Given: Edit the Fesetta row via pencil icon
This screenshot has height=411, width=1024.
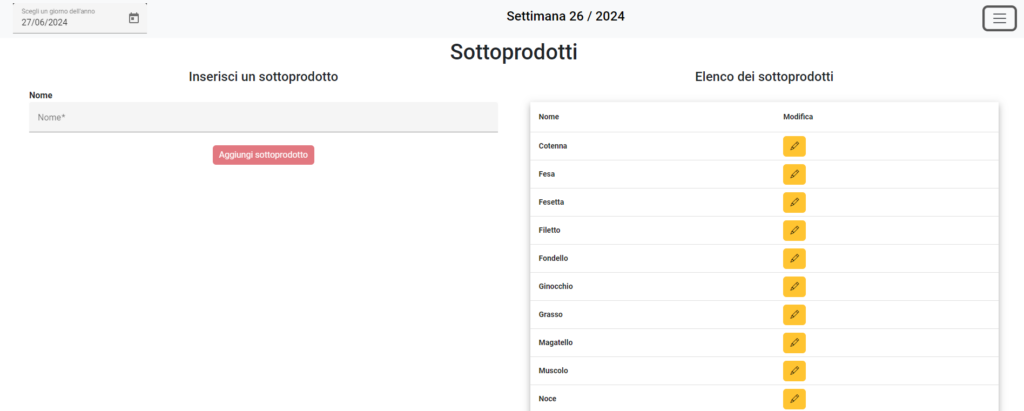Looking at the screenshot, I should click(794, 203).
